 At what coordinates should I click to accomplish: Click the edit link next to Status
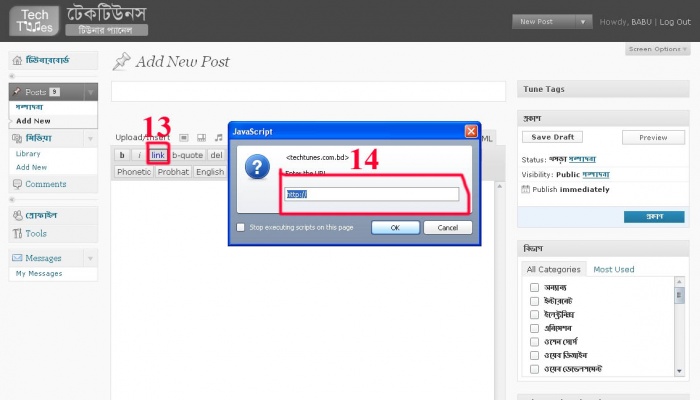pos(582,159)
